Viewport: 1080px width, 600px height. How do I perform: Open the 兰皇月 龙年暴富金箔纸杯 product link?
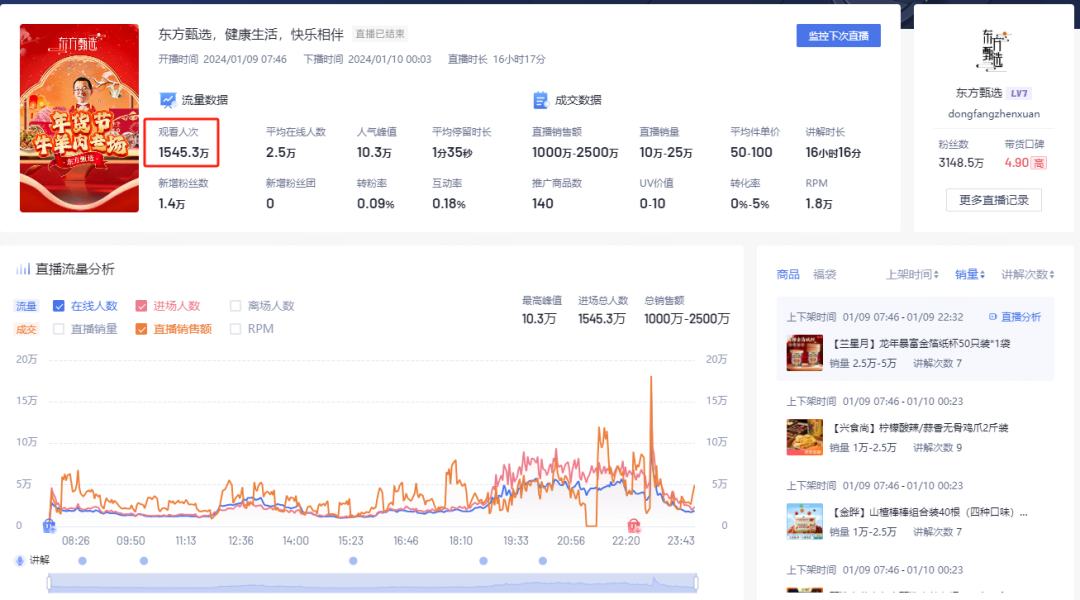tap(921, 344)
